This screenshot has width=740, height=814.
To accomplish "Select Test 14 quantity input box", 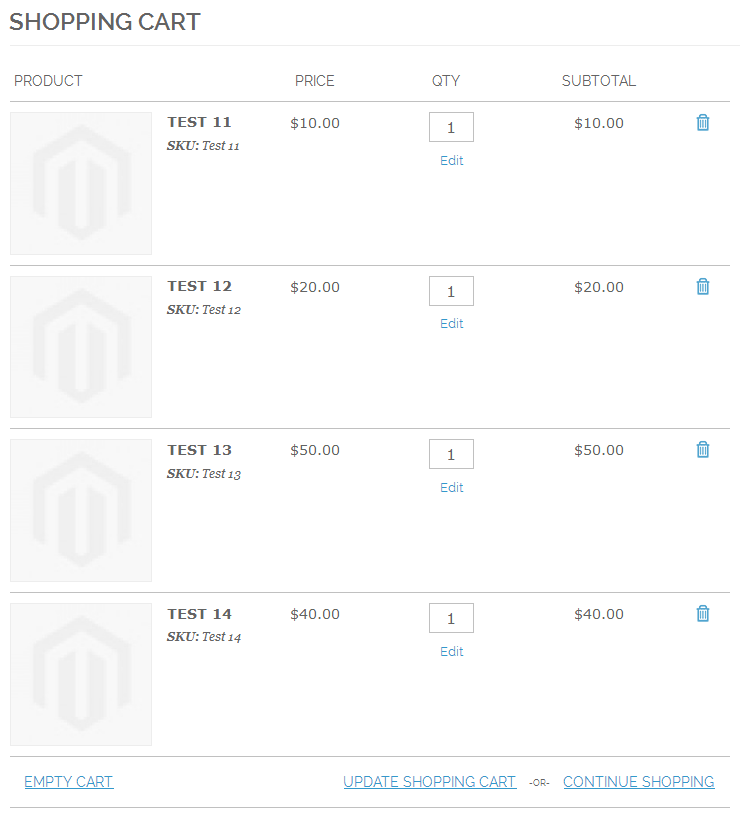I will coord(451,618).
